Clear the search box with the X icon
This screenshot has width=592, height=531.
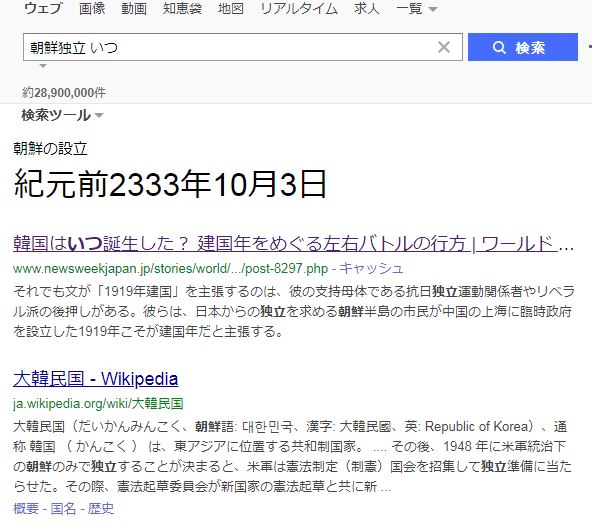[x=444, y=47]
